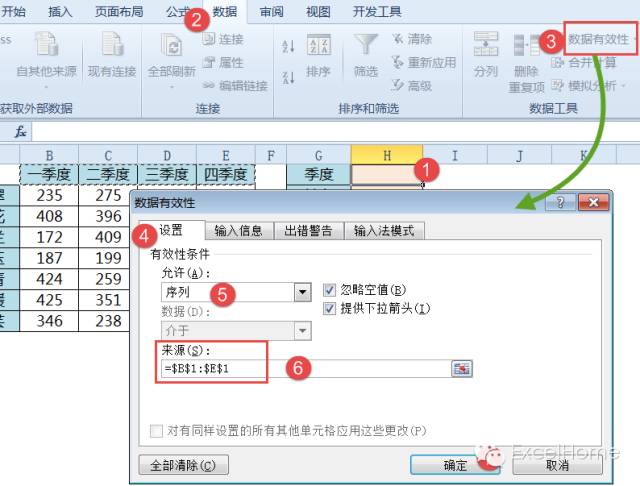Click the range selector icon beside source field

(461, 369)
